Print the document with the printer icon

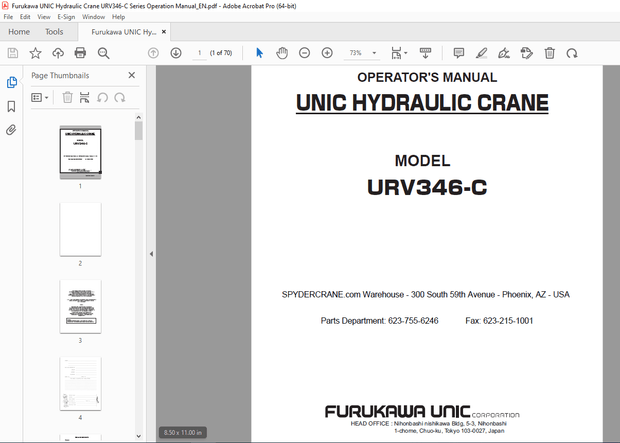(x=80, y=53)
